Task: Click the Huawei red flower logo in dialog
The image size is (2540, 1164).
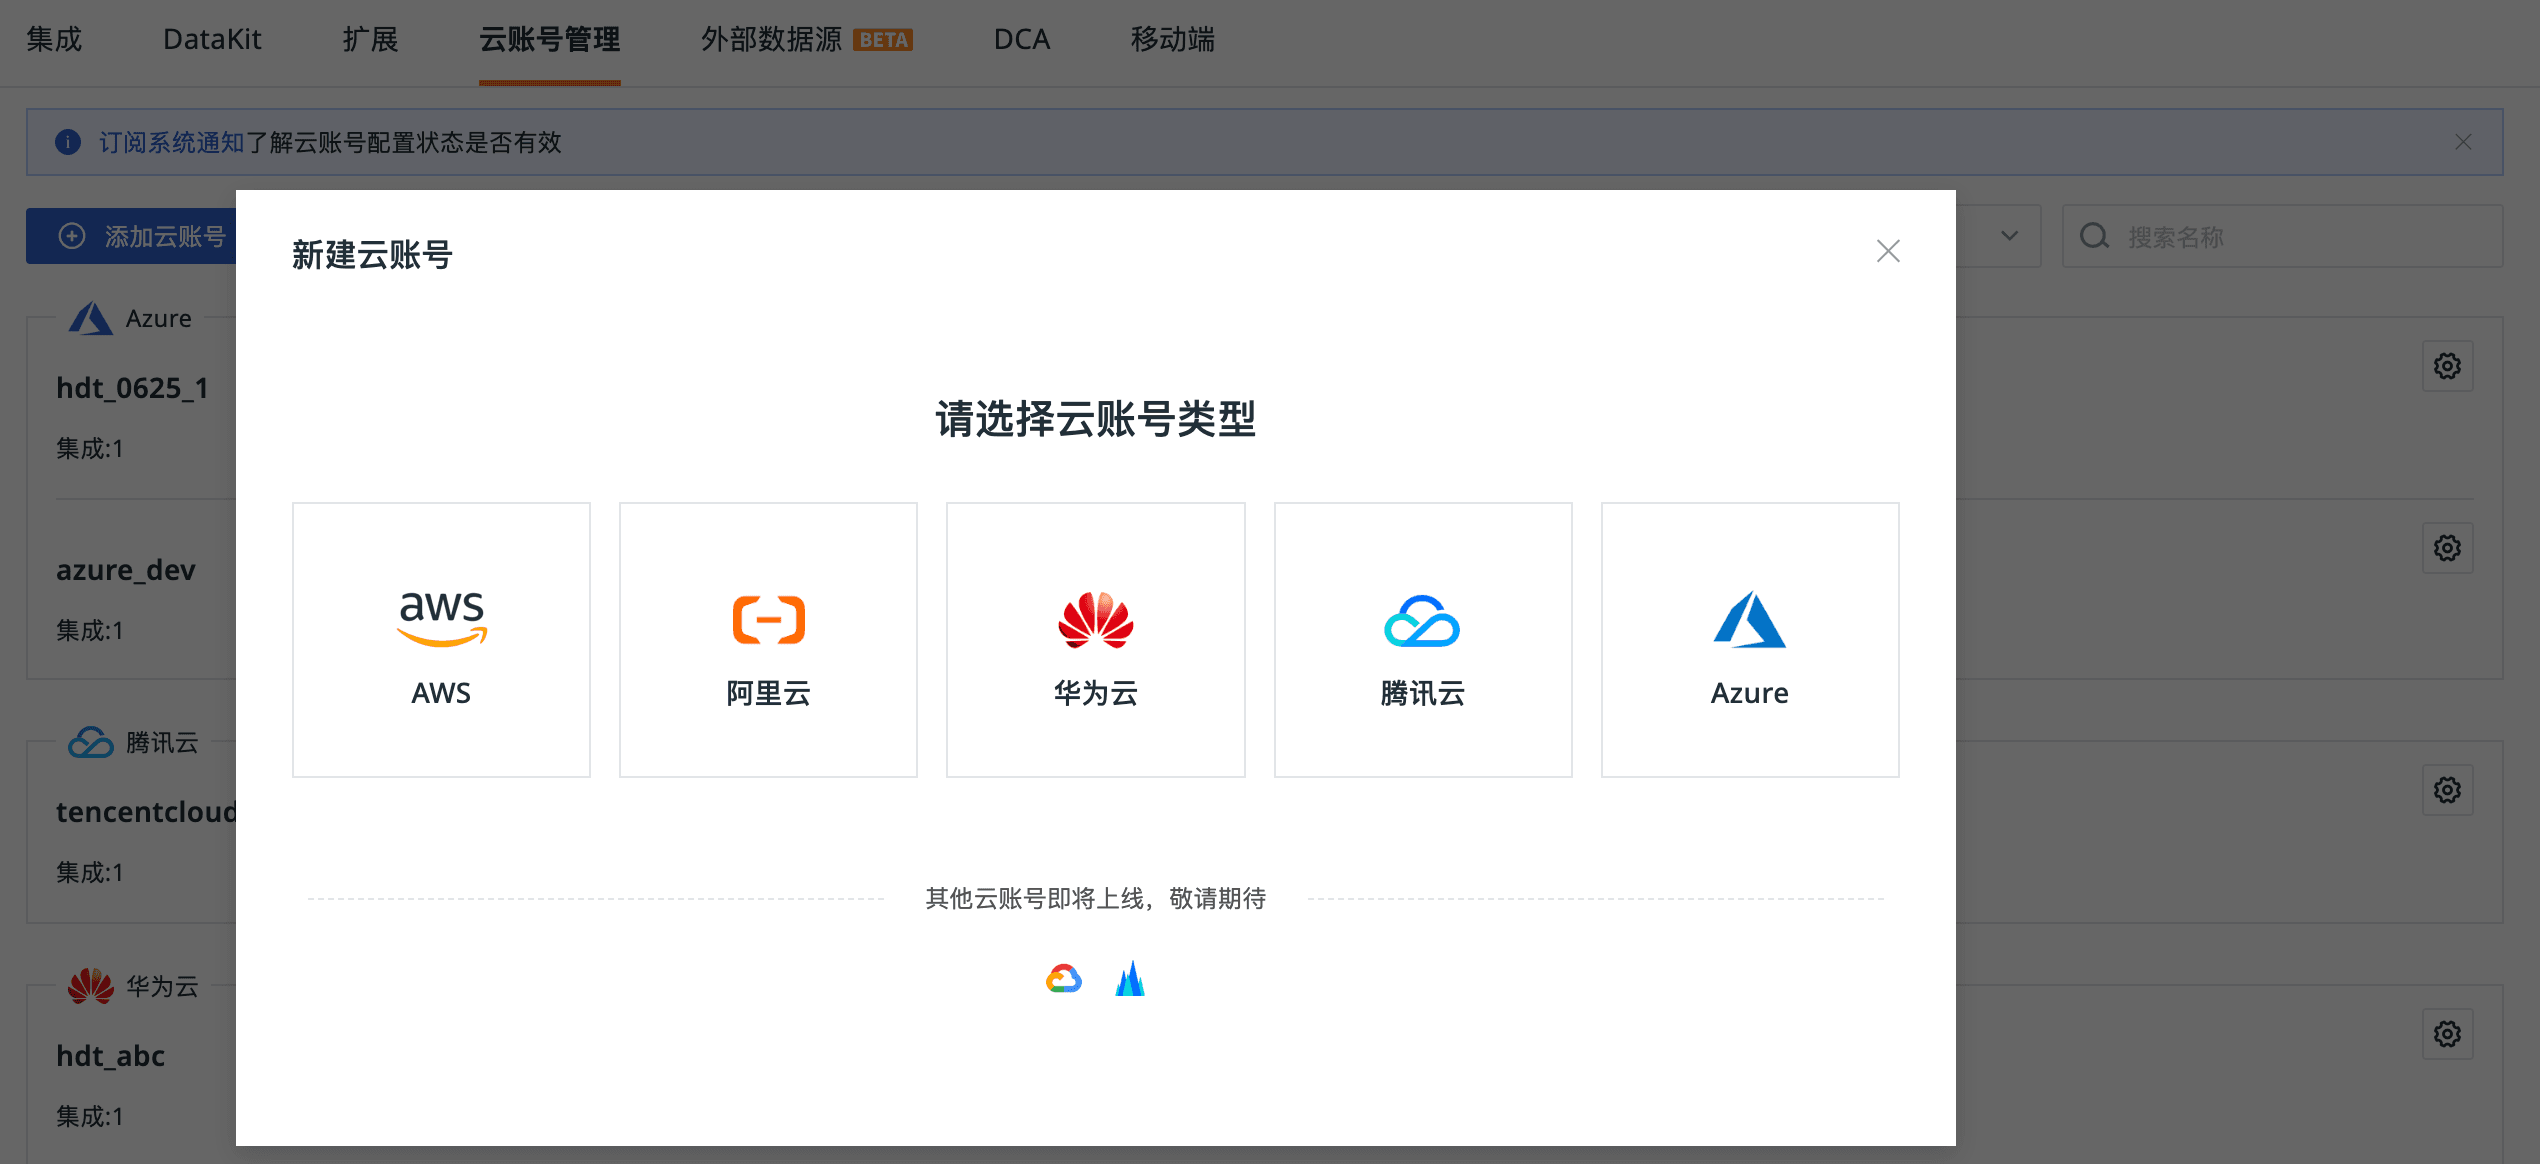Action: [1096, 619]
